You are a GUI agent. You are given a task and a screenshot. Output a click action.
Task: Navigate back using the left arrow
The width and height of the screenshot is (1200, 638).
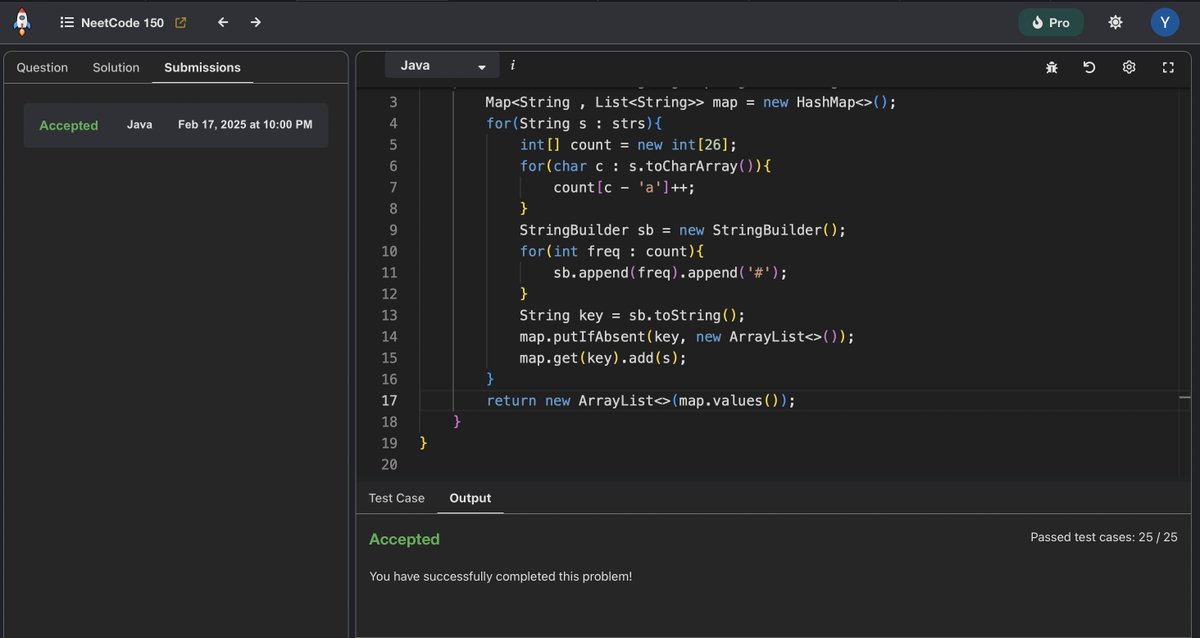pyautogui.click(x=222, y=21)
